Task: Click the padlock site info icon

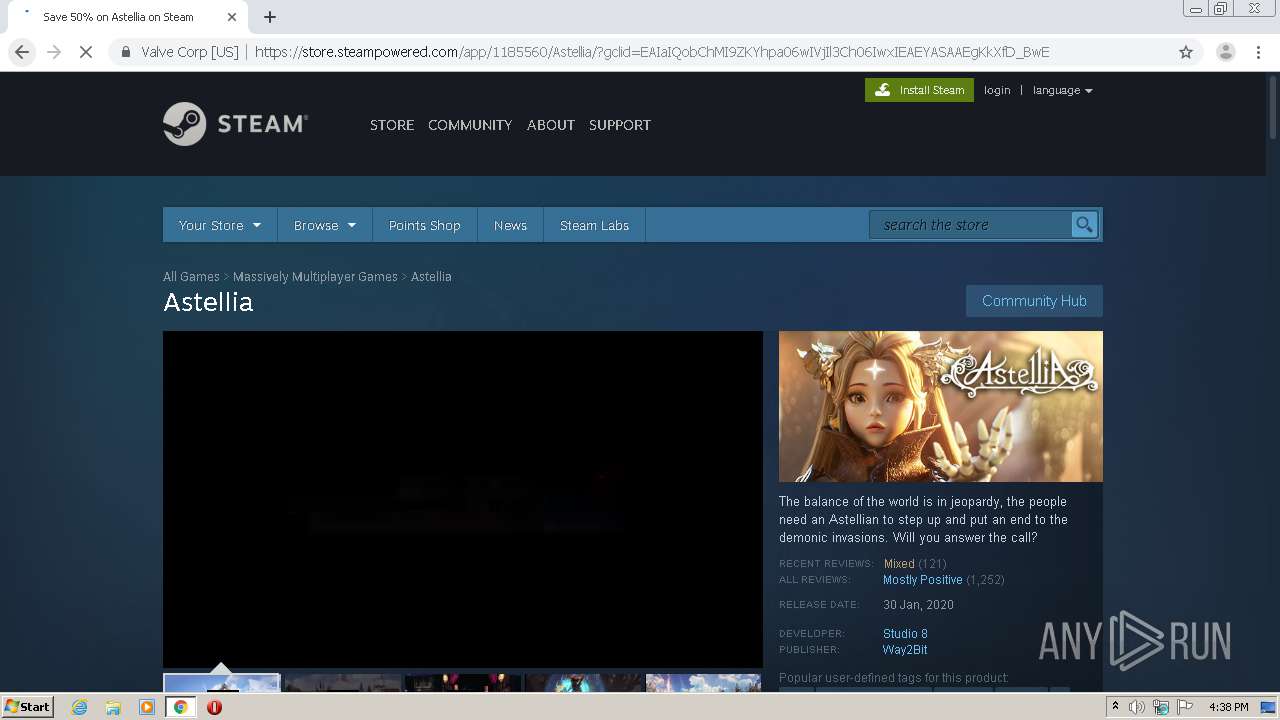Action: (x=125, y=52)
